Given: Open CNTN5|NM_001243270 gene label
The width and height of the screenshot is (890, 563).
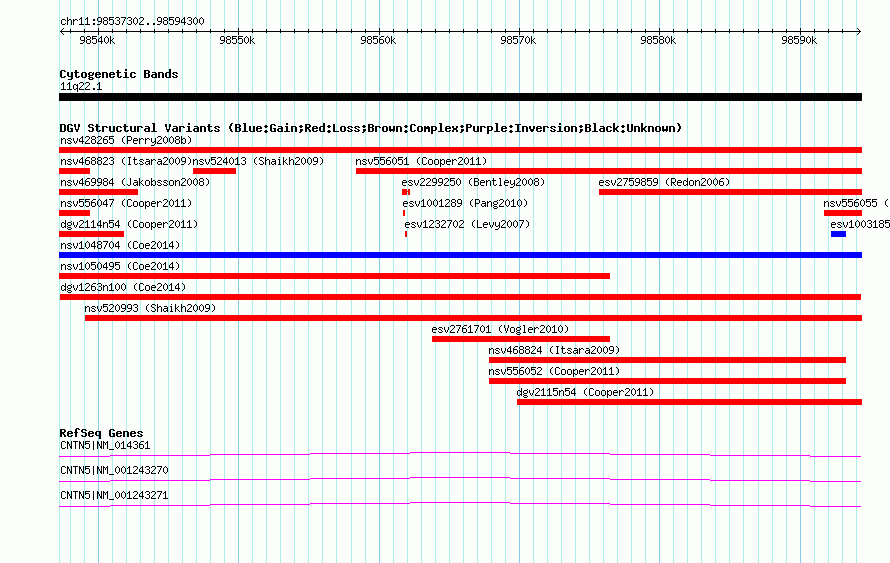Looking at the screenshot, I should click(114, 470).
